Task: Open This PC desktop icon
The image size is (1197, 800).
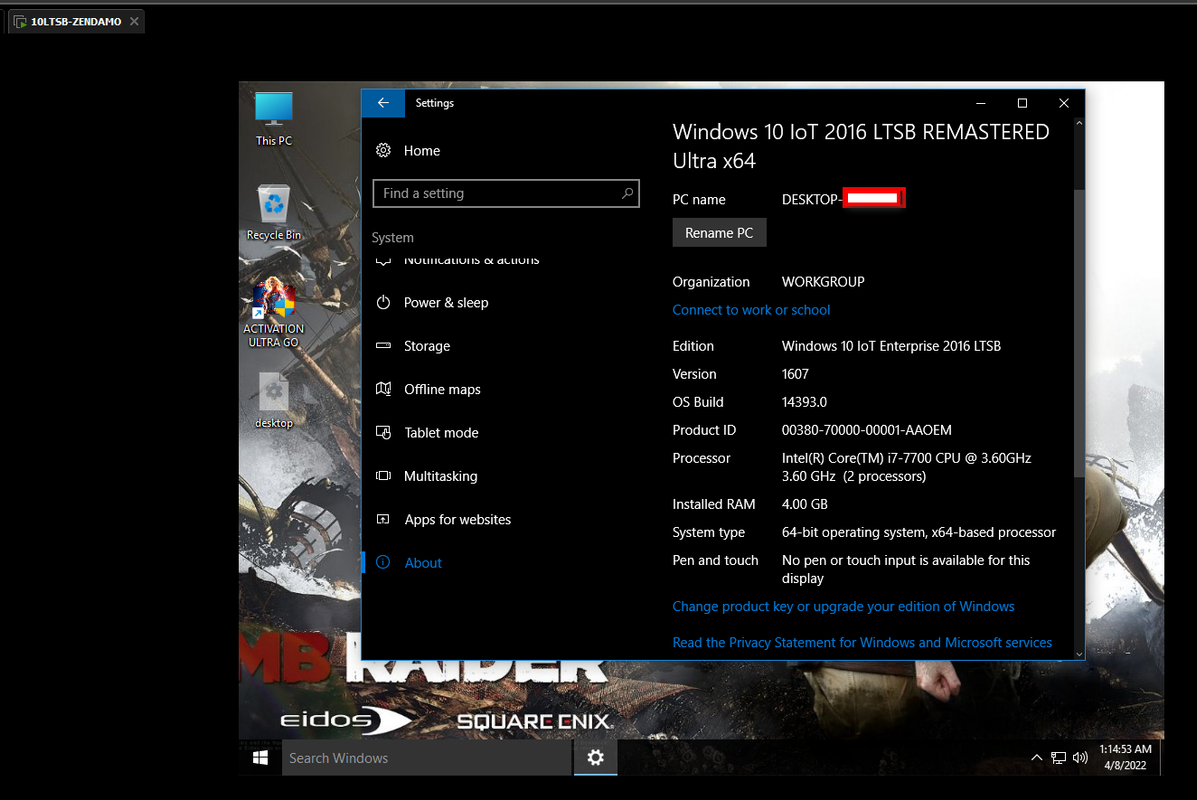Action: tap(273, 118)
